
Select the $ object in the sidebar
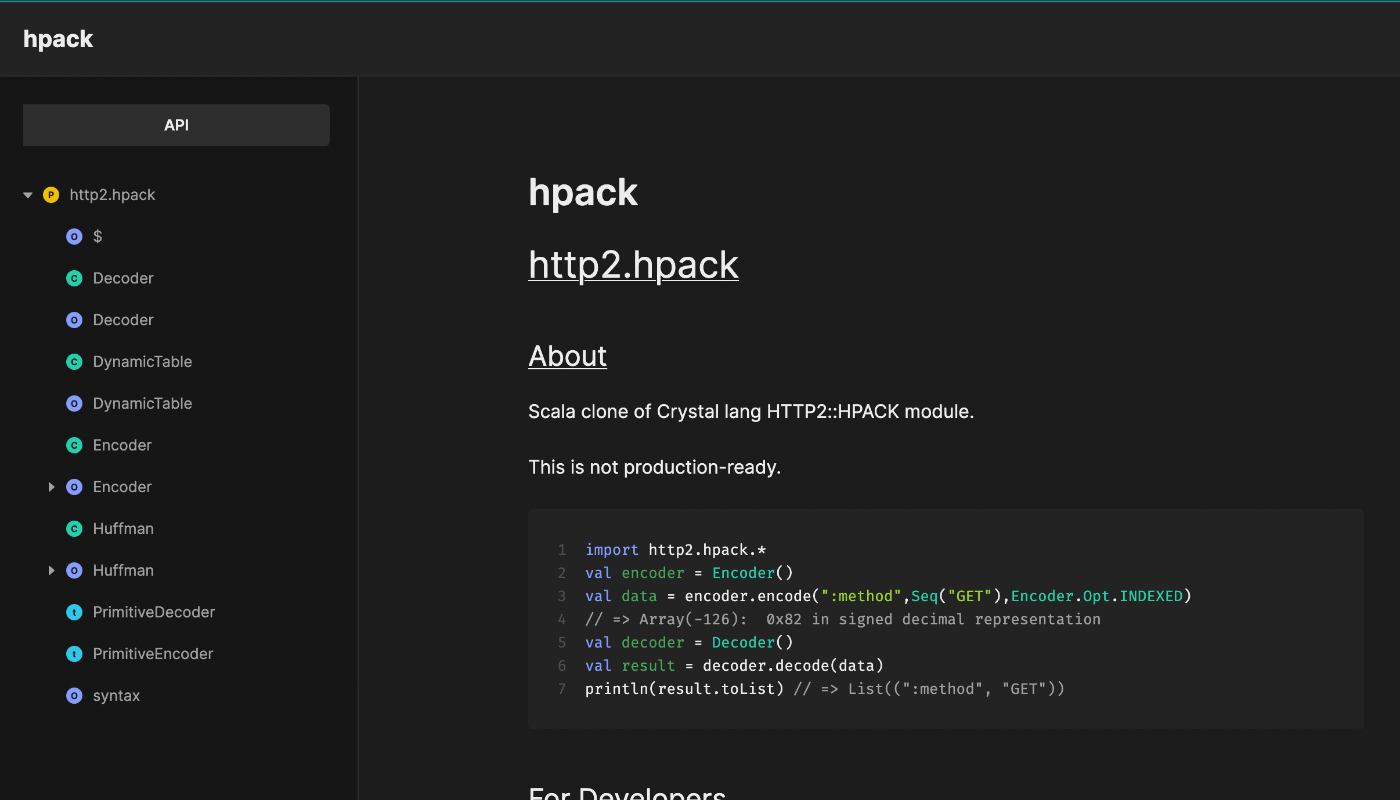[x=97, y=236]
